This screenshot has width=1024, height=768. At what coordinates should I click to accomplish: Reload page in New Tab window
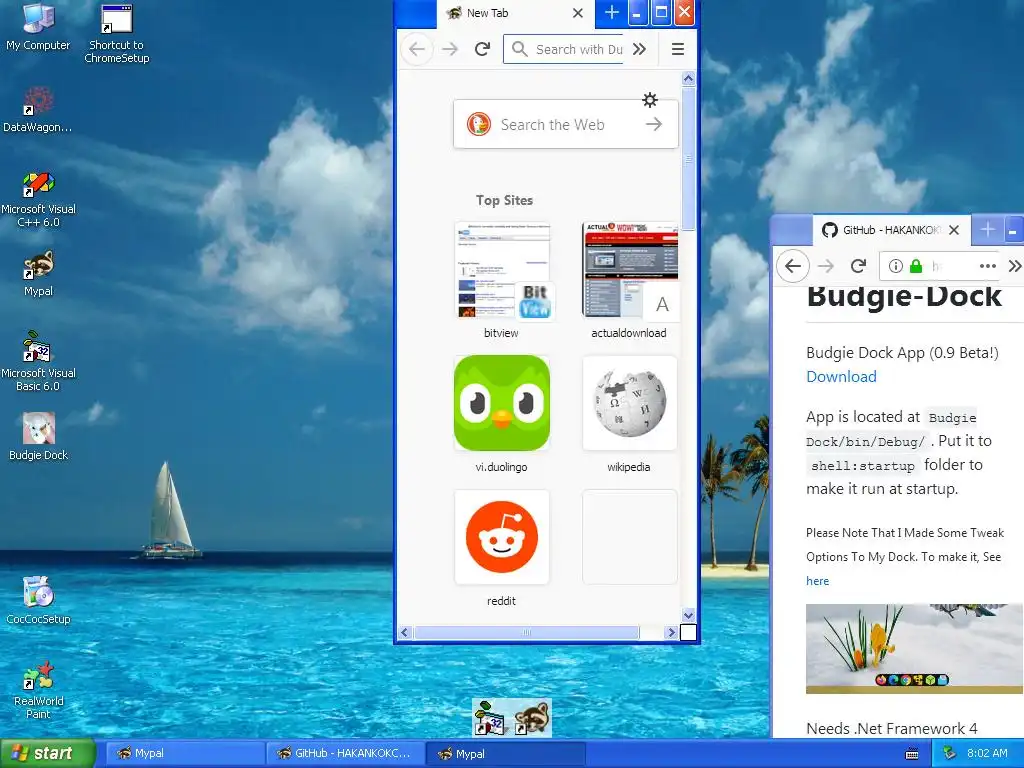click(x=483, y=49)
